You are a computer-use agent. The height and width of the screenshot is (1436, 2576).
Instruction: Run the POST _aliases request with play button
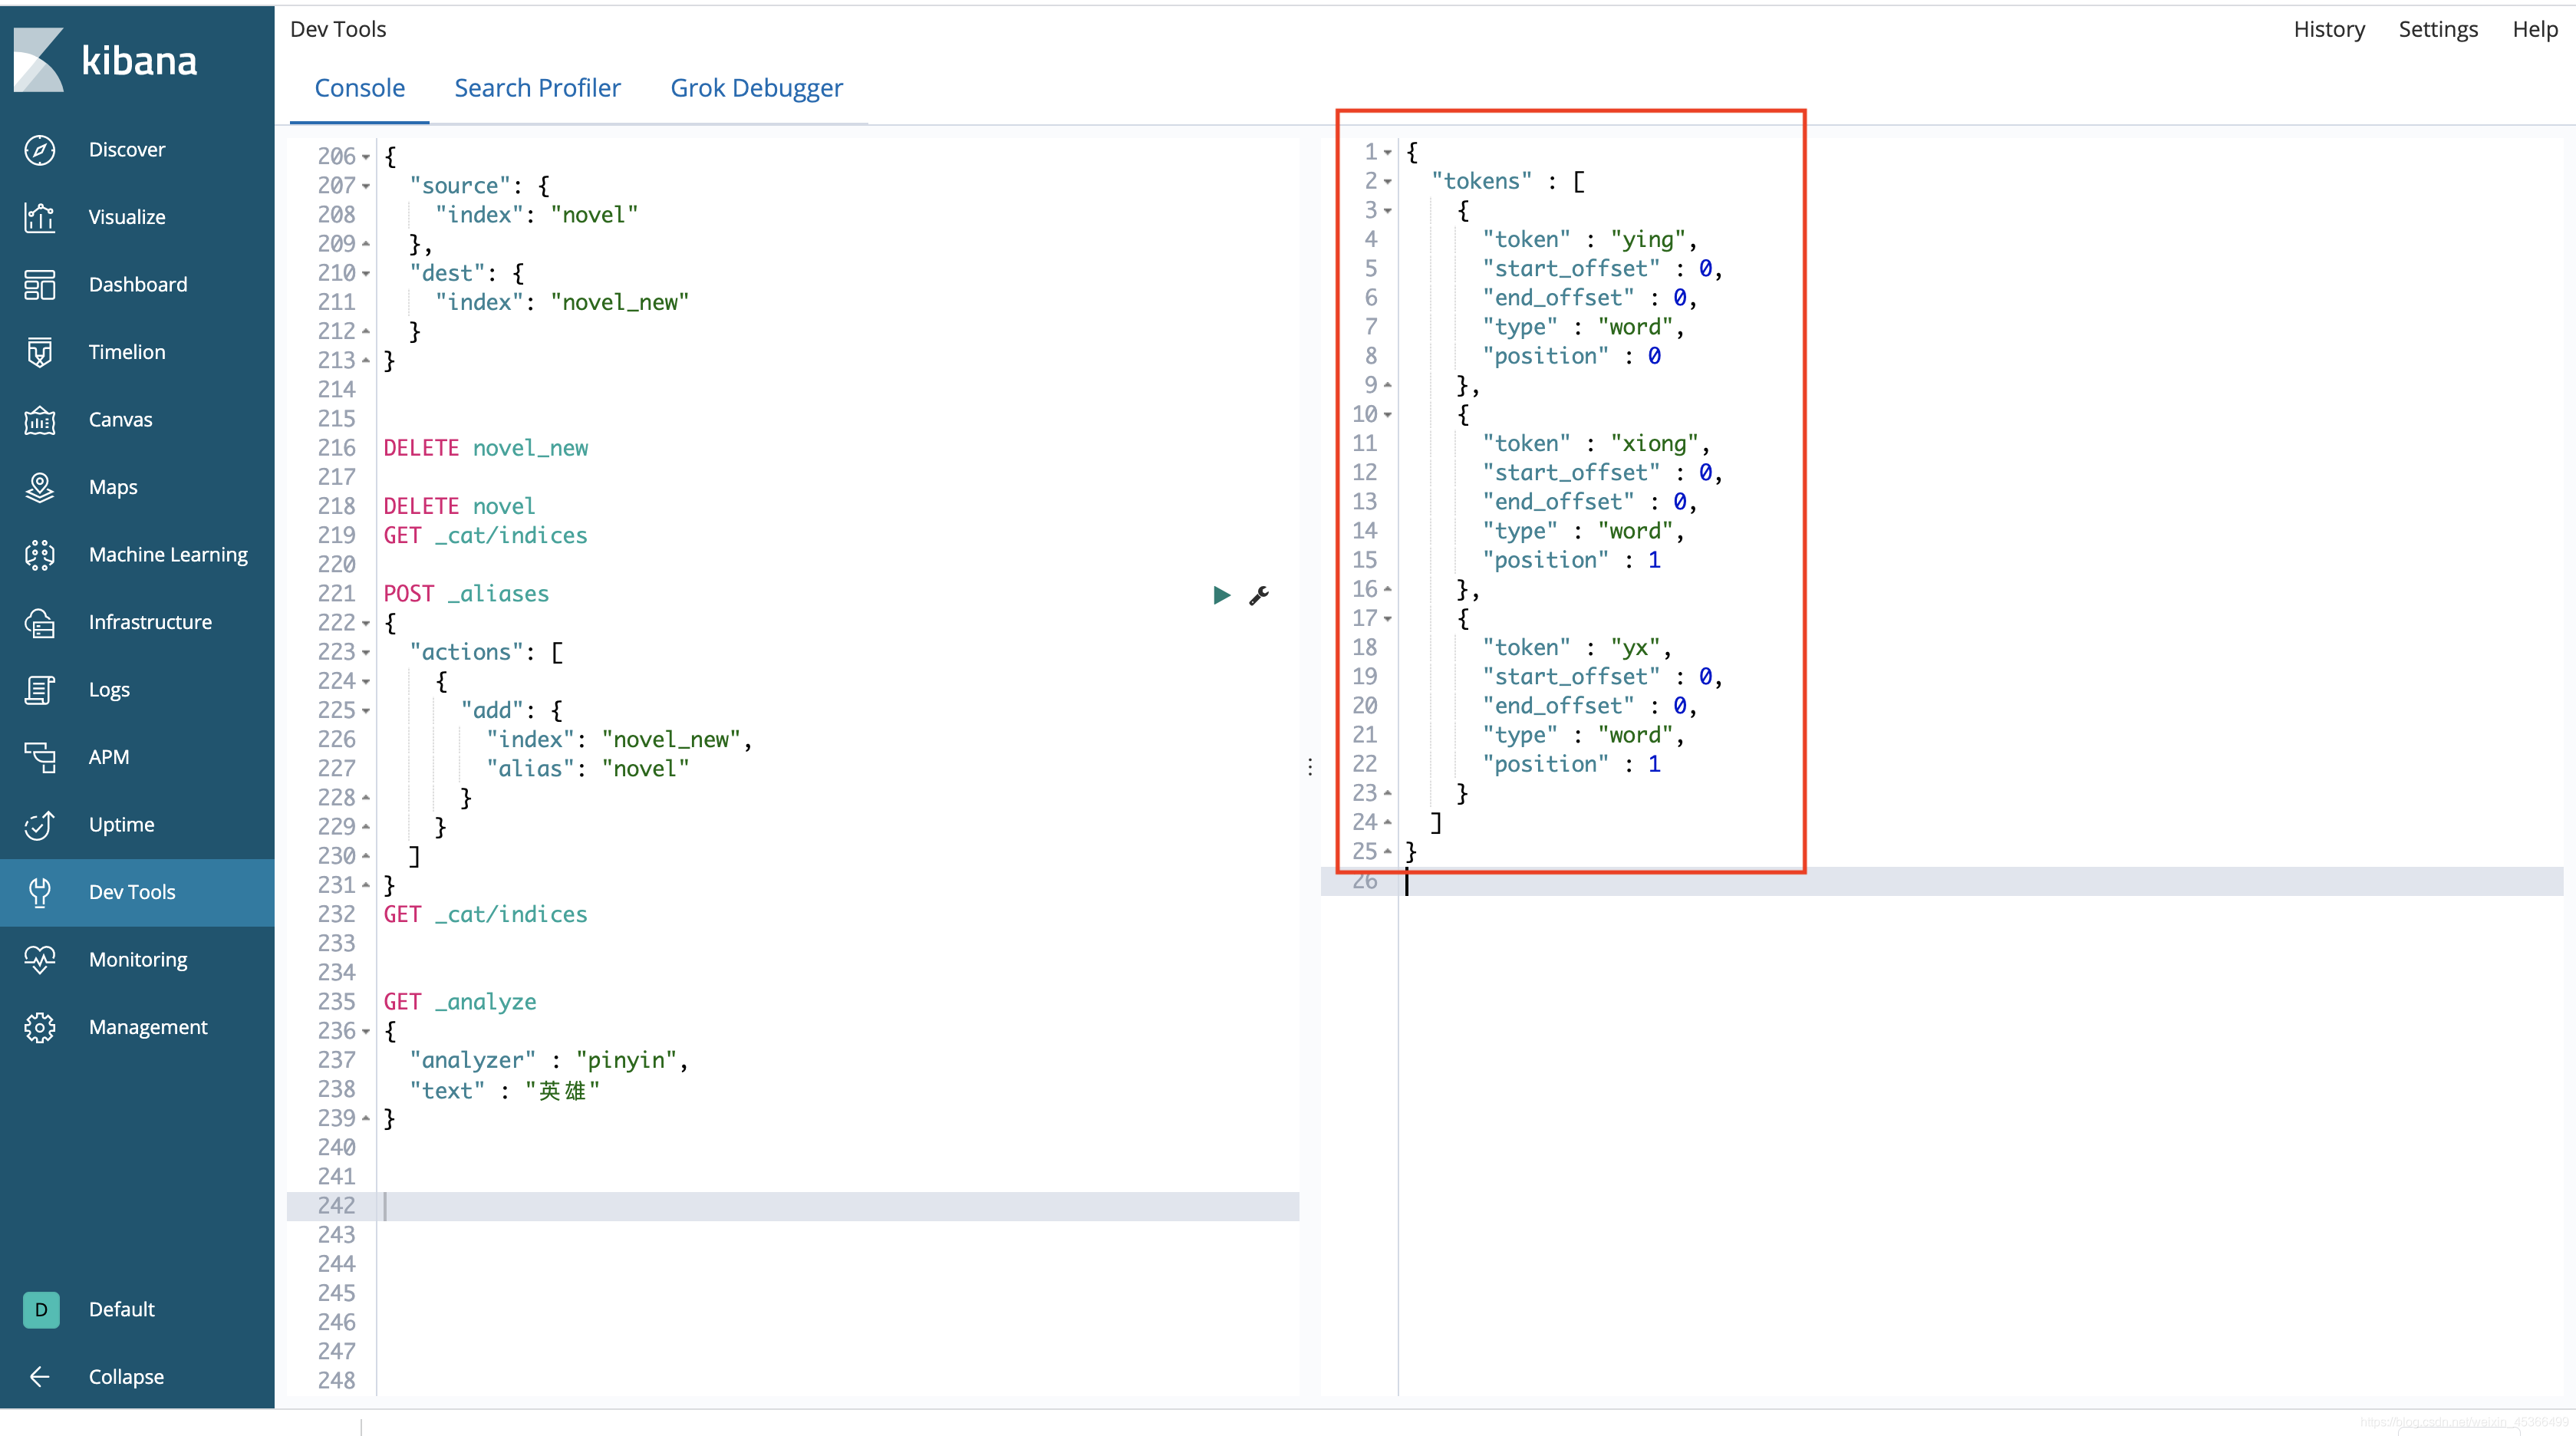point(1221,595)
